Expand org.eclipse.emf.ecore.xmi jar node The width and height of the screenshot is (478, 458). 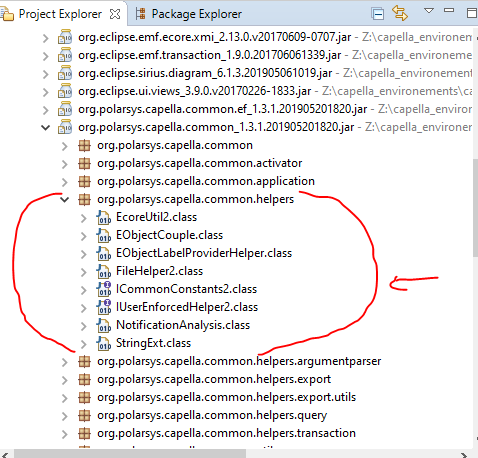(x=46, y=38)
